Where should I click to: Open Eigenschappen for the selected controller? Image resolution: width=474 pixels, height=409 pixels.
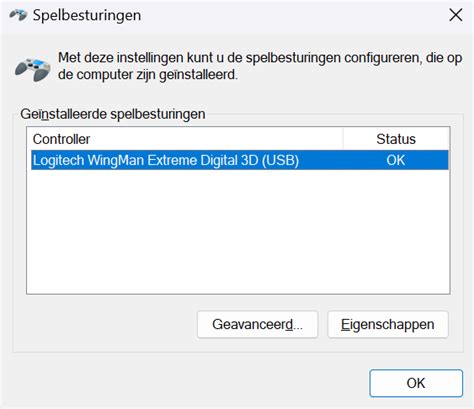pos(388,324)
